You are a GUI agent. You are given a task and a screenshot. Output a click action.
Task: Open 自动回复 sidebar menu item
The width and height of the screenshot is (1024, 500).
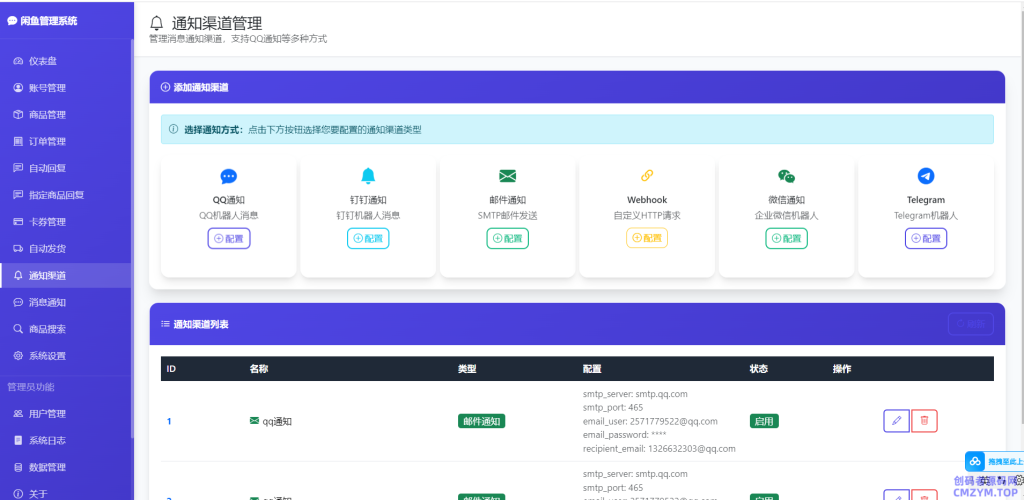coord(46,168)
